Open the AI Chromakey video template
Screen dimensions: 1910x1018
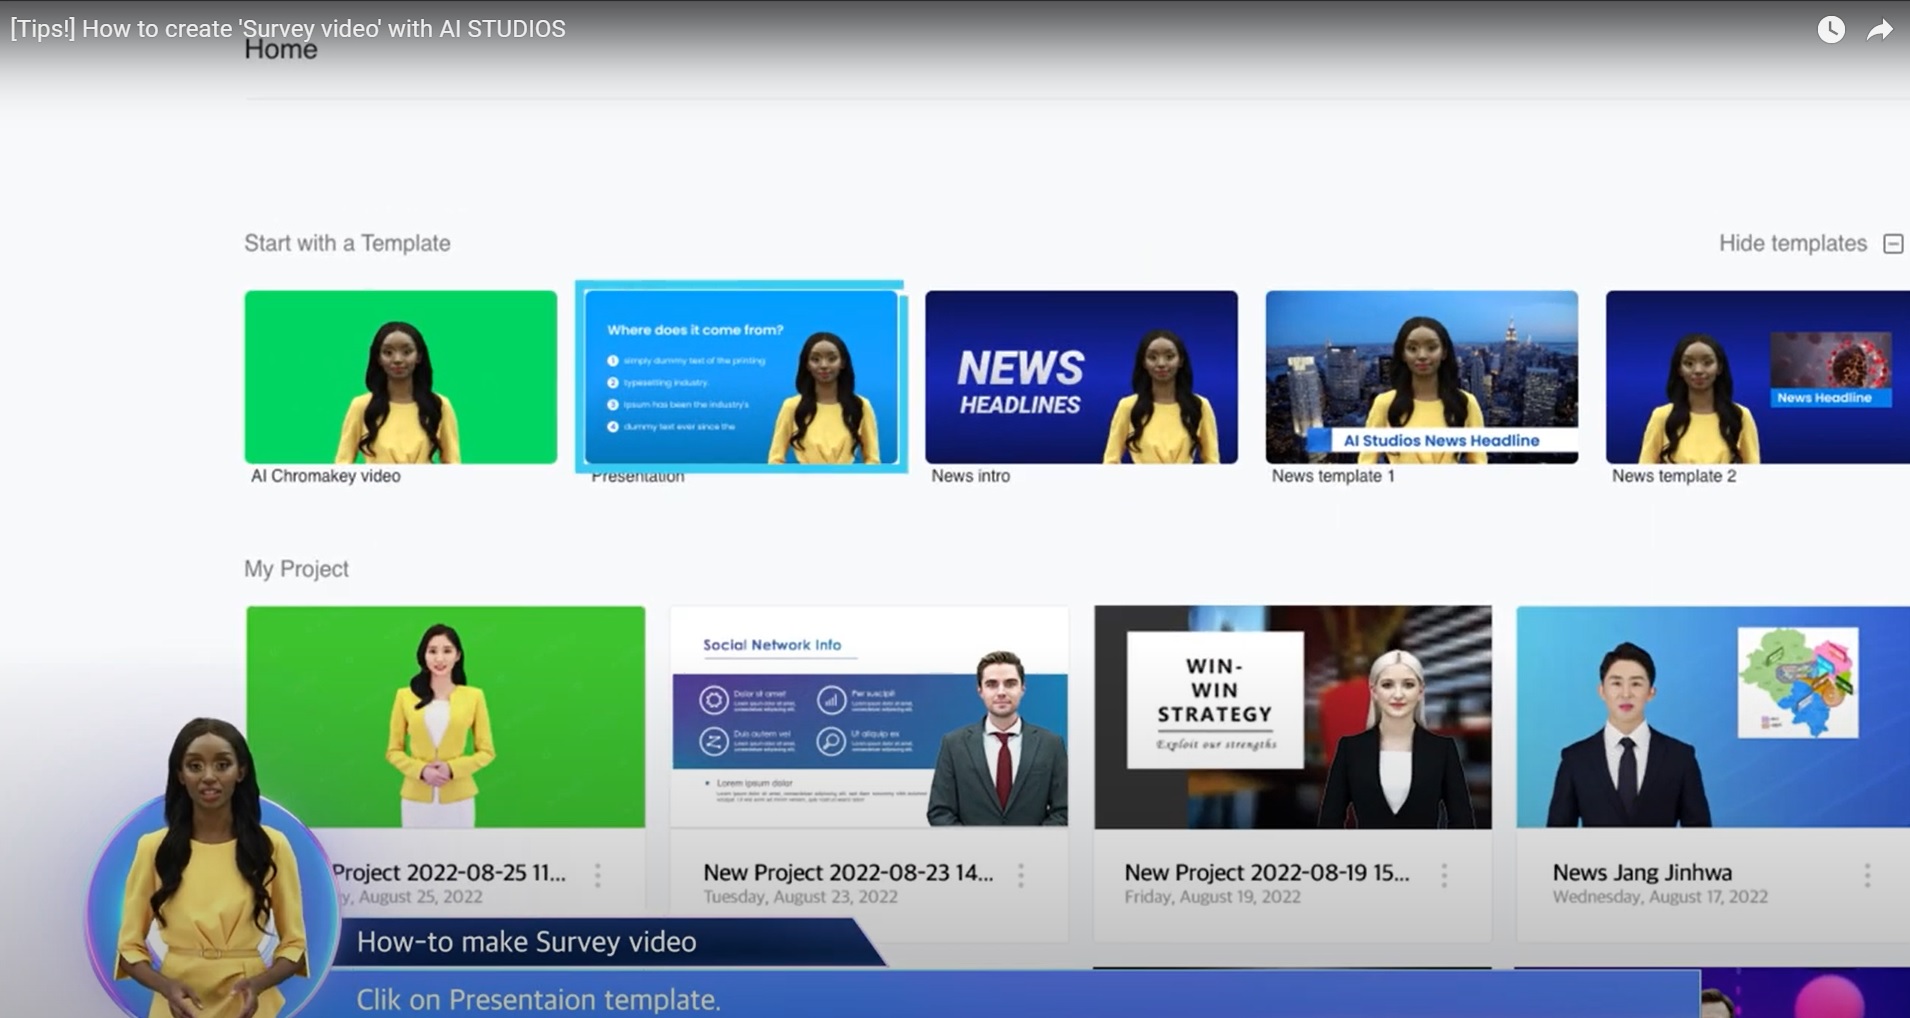pyautogui.click(x=401, y=377)
